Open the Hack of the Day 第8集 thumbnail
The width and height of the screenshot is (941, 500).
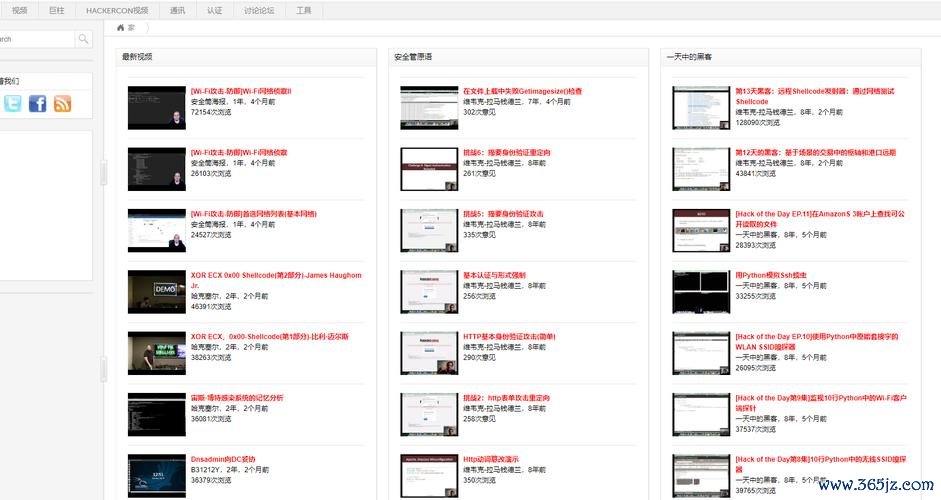tap(701, 475)
